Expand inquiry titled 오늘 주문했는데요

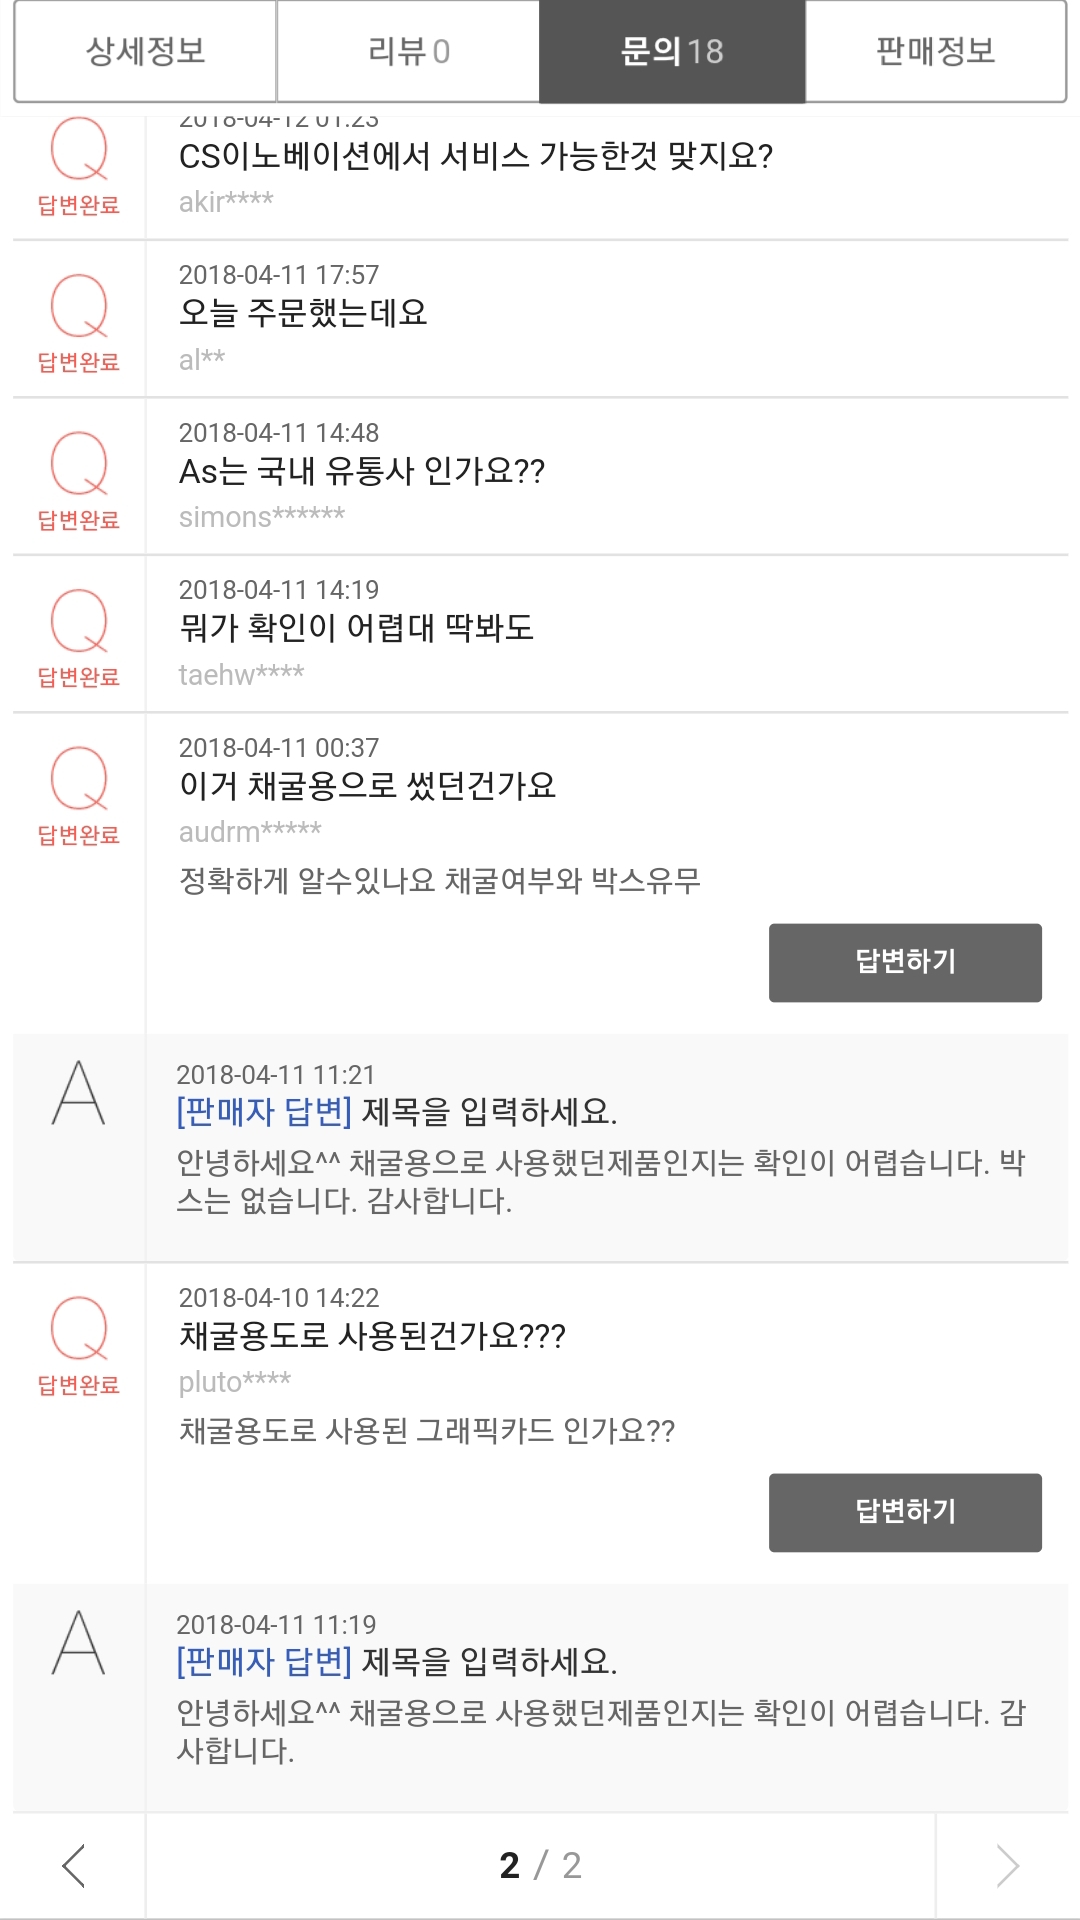tap(303, 313)
